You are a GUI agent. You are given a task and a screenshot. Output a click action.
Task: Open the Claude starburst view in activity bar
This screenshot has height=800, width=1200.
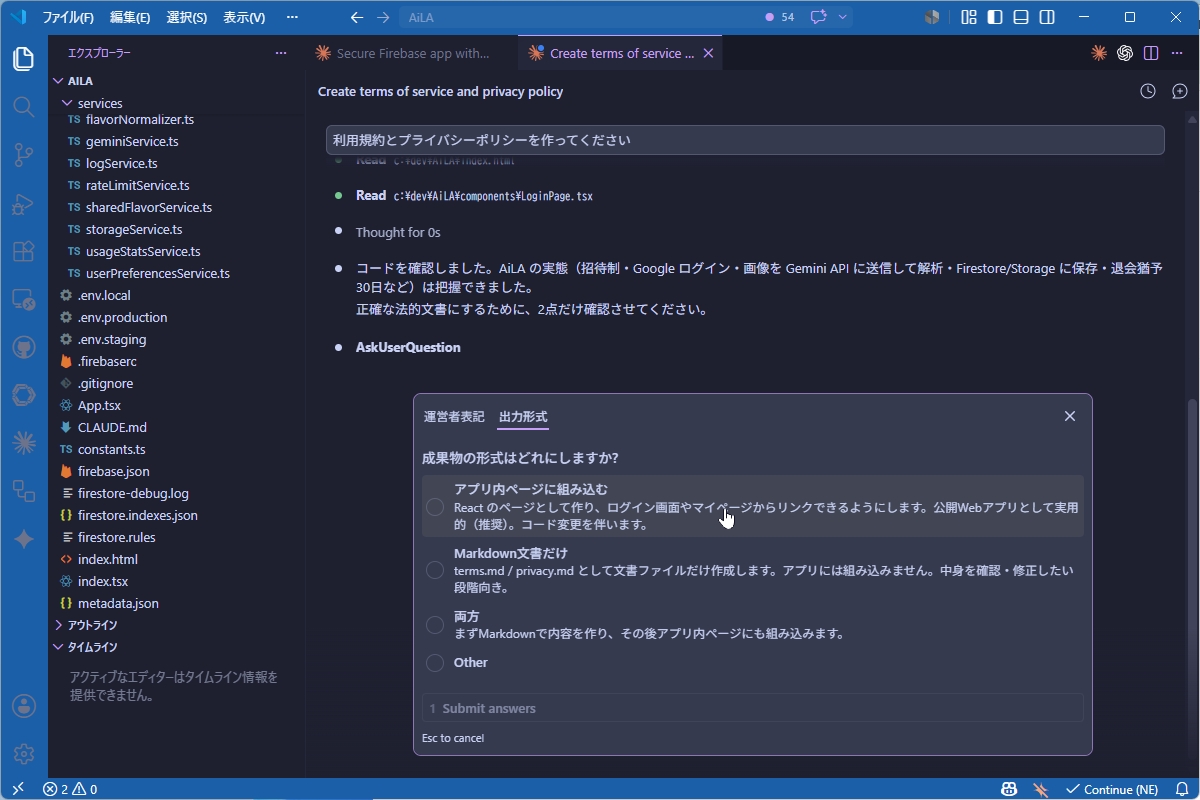(23, 443)
